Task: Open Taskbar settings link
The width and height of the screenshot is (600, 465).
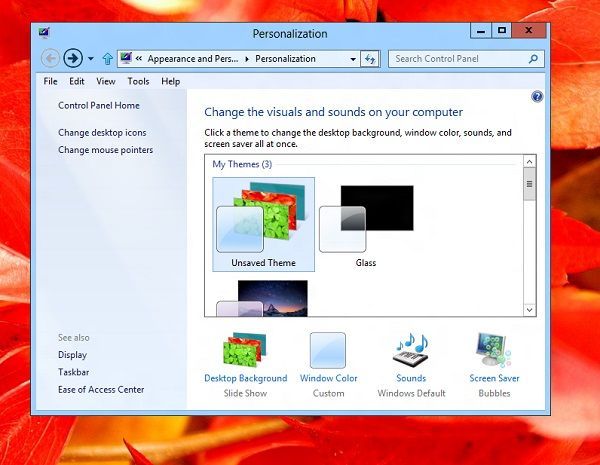Action: pos(73,372)
